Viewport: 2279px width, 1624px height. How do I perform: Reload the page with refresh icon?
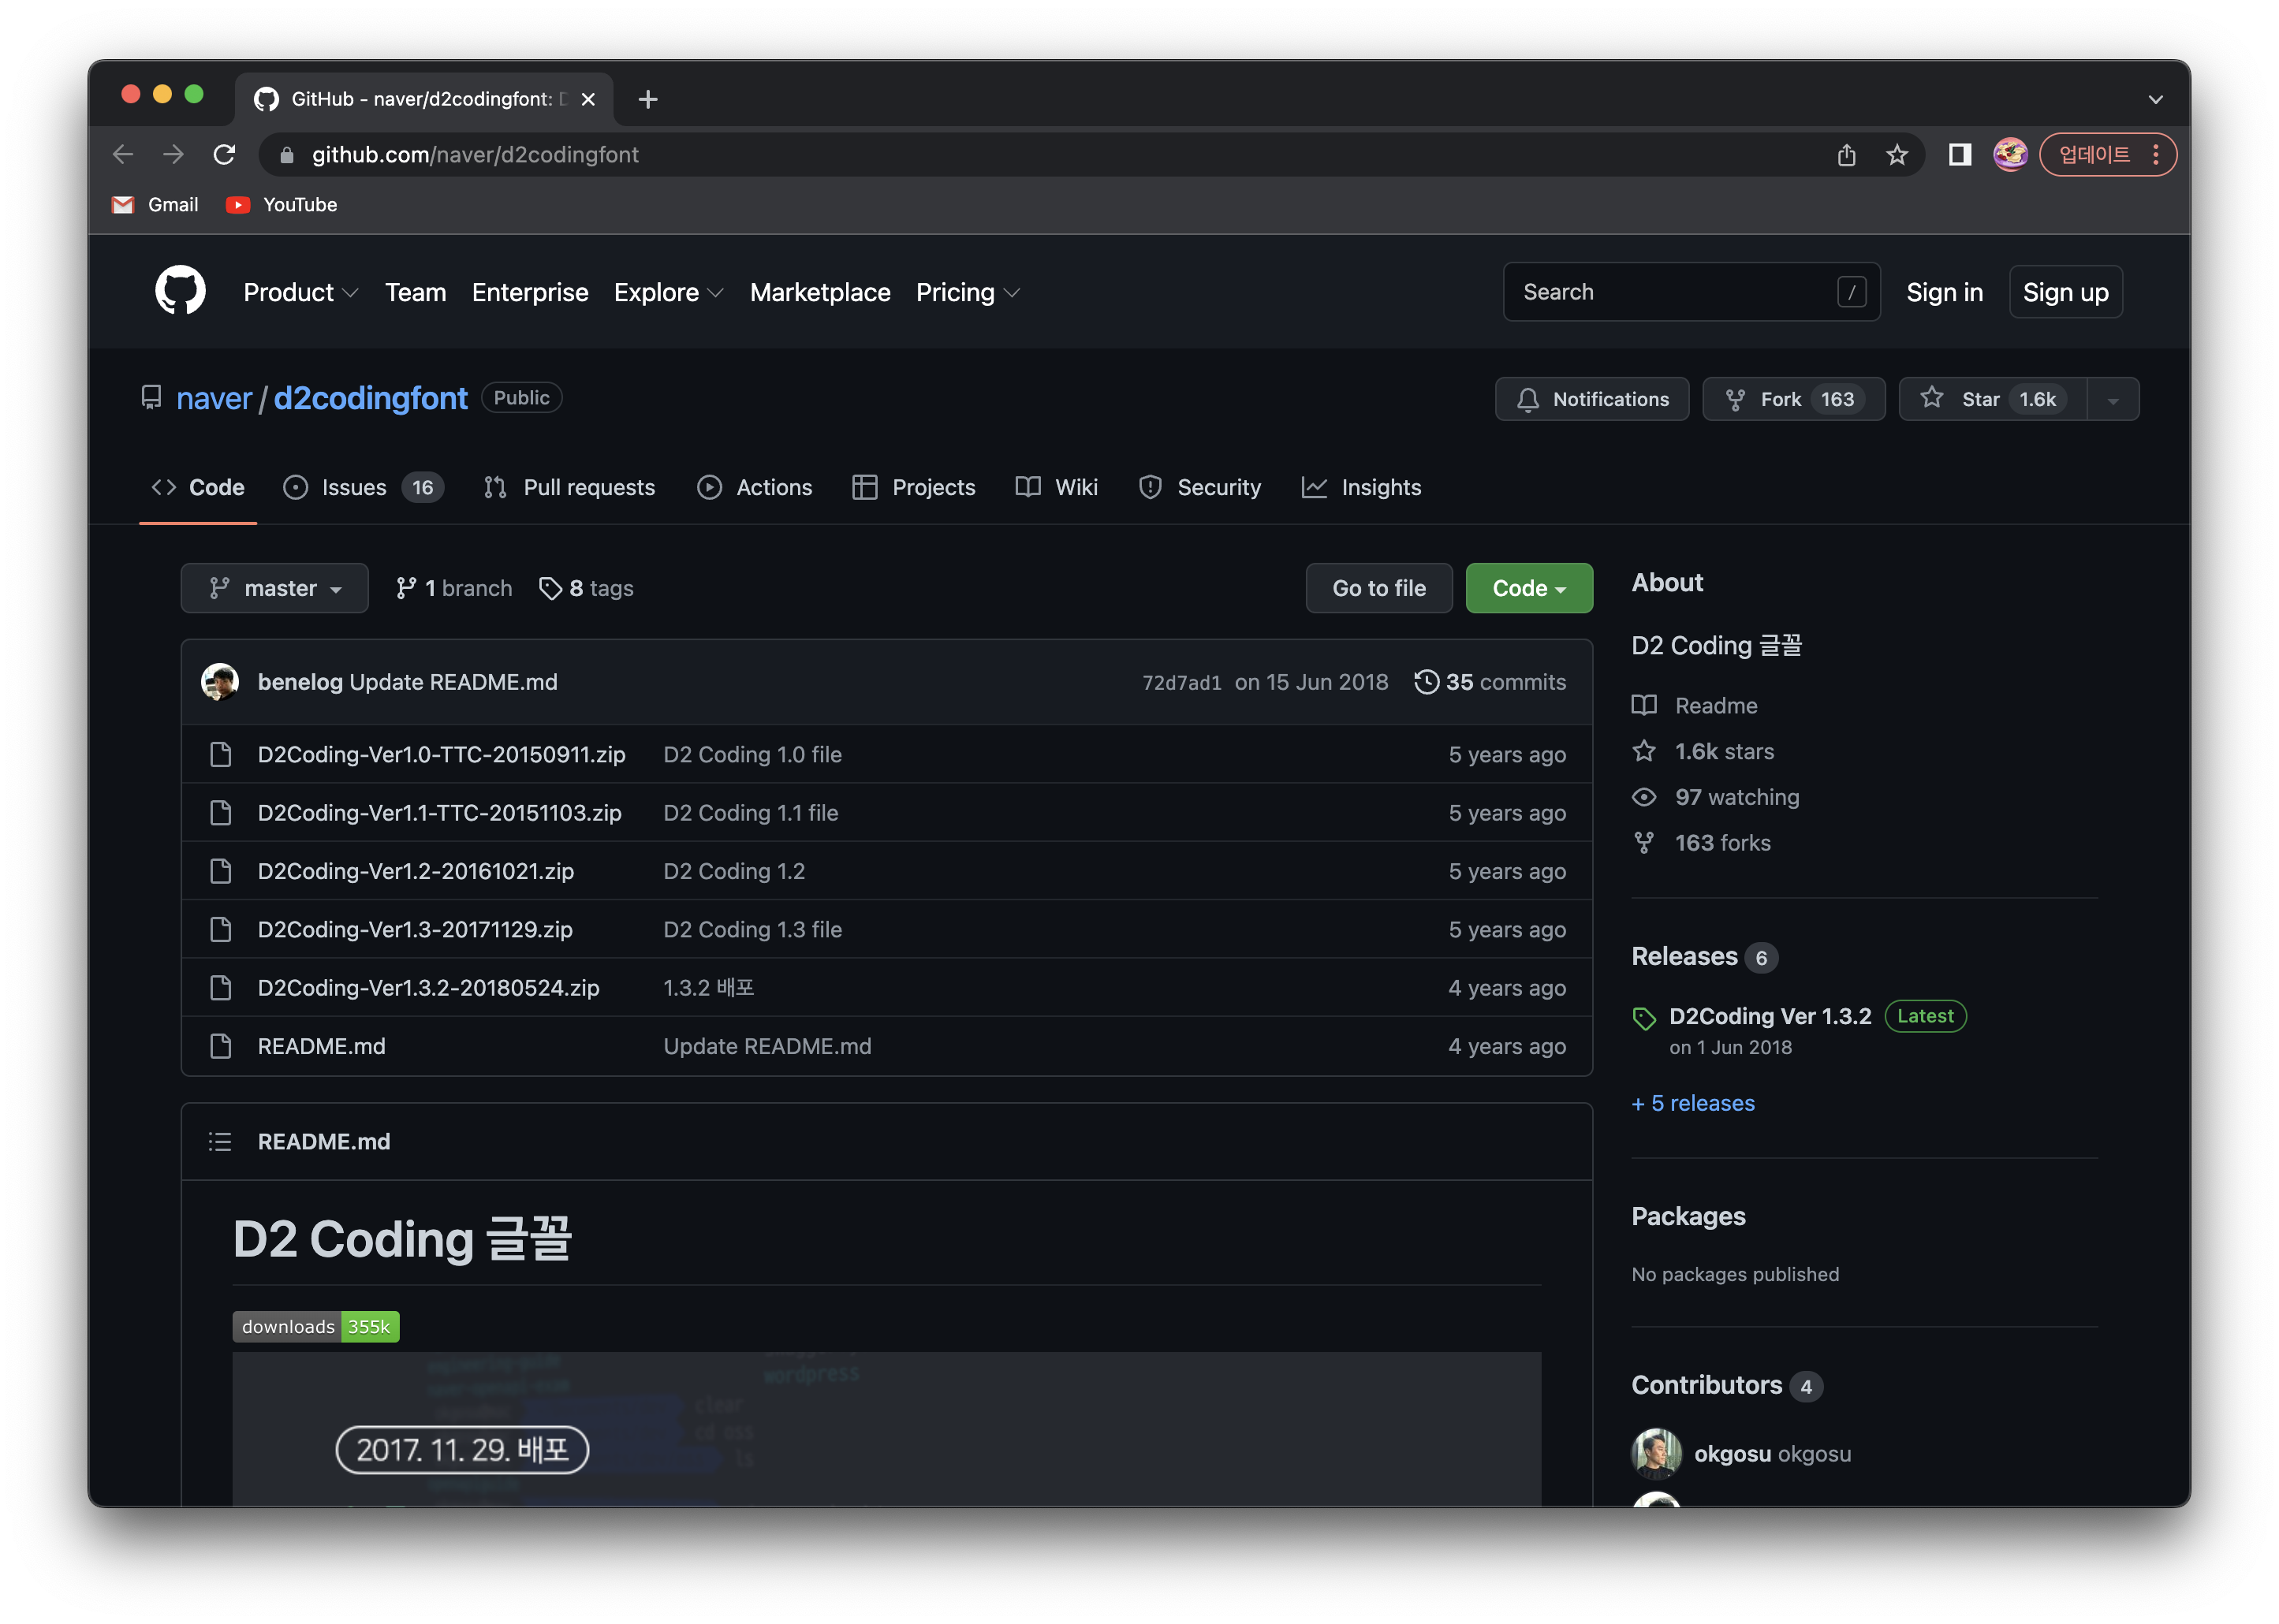coord(224,155)
